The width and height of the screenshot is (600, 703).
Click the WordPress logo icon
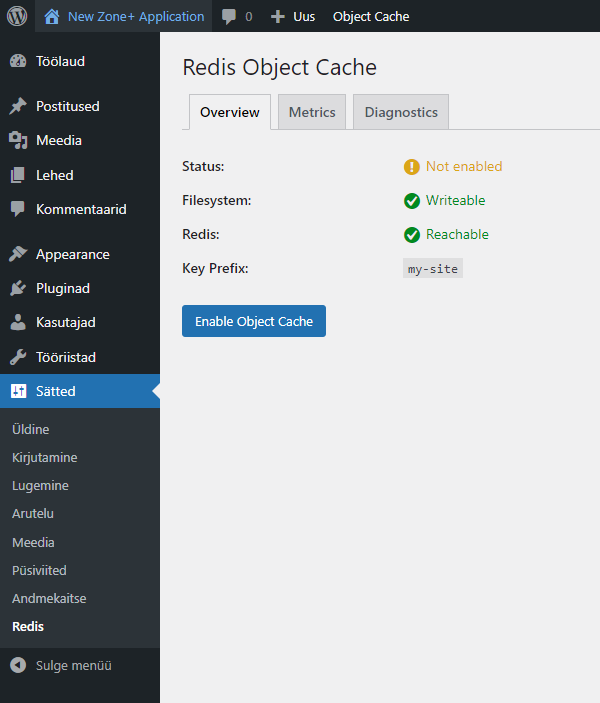tap(17, 16)
